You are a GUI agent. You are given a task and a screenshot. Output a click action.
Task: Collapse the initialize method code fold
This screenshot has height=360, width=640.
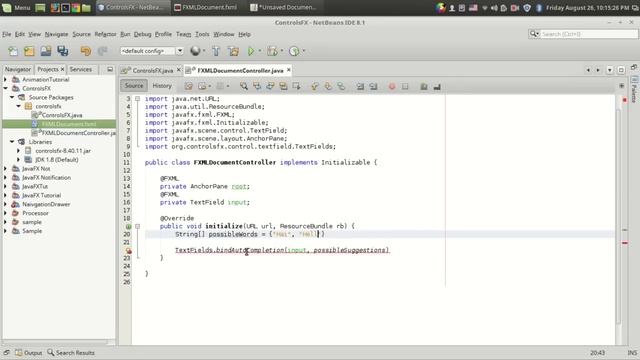tap(138, 226)
